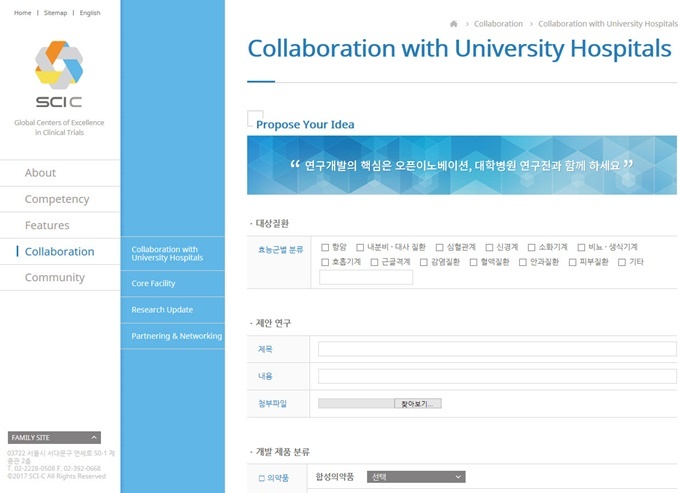Click the Sitemap link
This screenshot has height=493, width=680.
[x=56, y=13]
